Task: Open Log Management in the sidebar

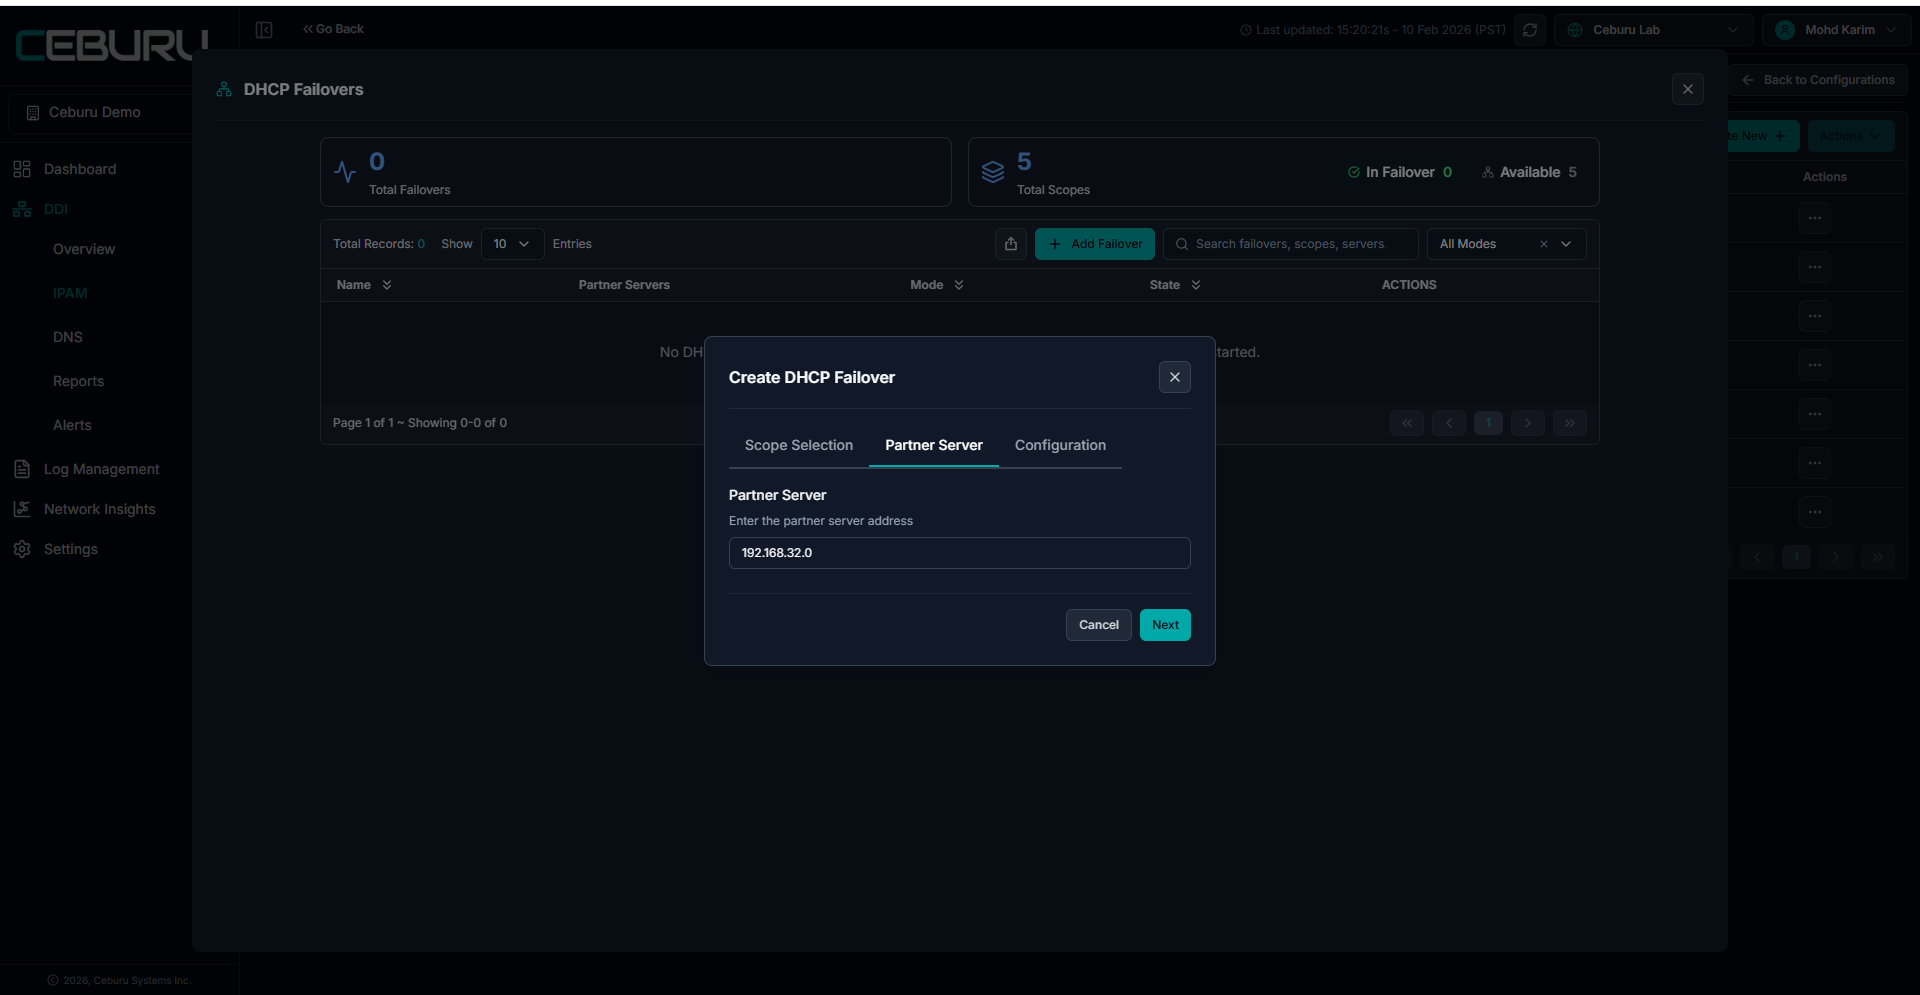Action: click(101, 469)
